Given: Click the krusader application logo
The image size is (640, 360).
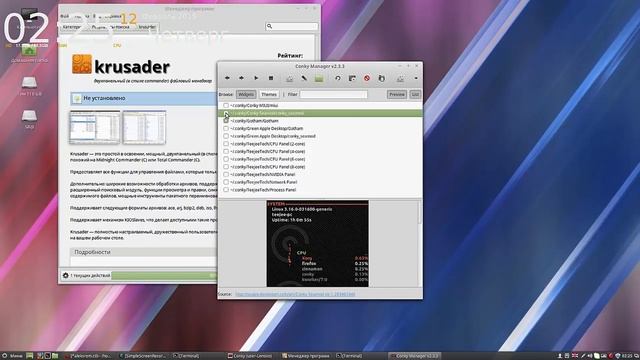Looking at the screenshot, I should pos(82,64).
